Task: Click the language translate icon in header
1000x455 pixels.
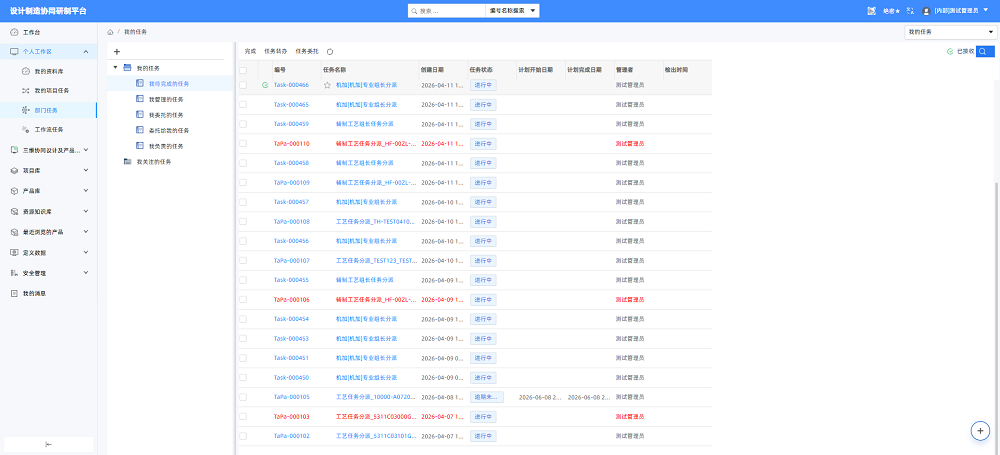Action: (x=909, y=11)
